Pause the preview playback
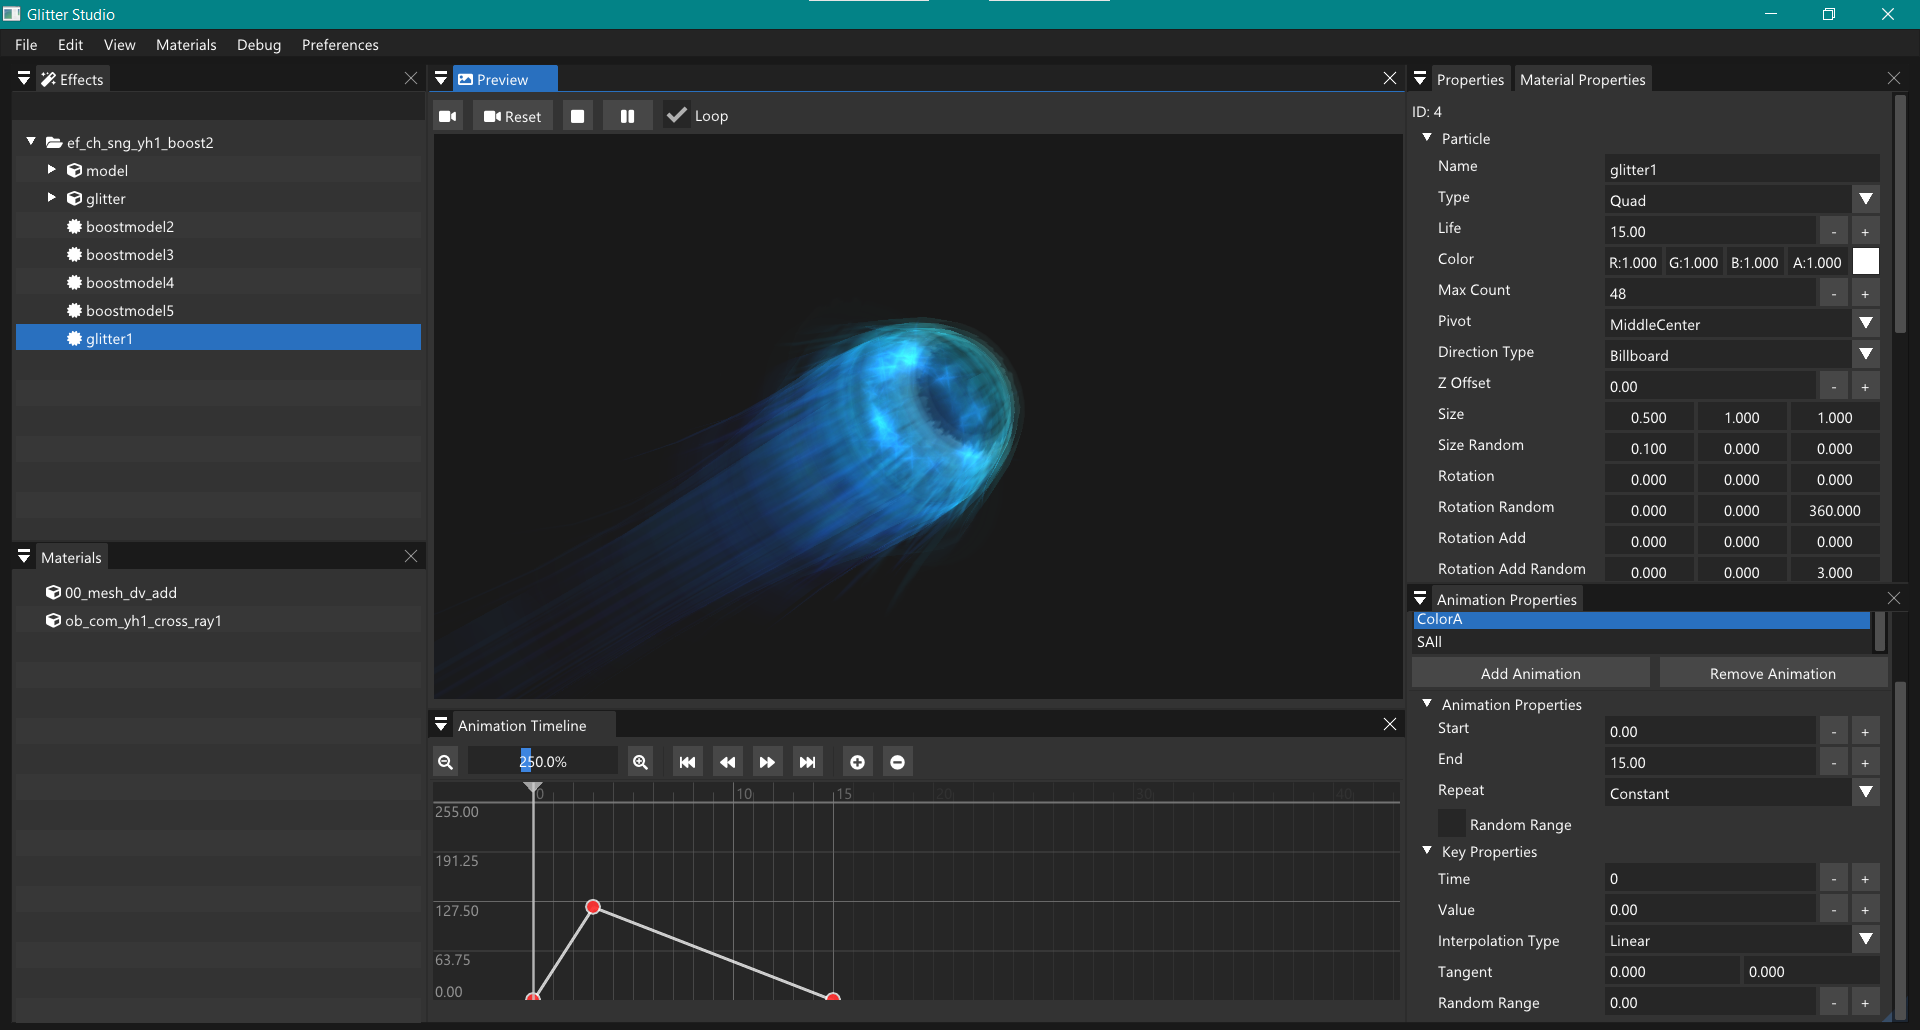 pyautogui.click(x=627, y=116)
